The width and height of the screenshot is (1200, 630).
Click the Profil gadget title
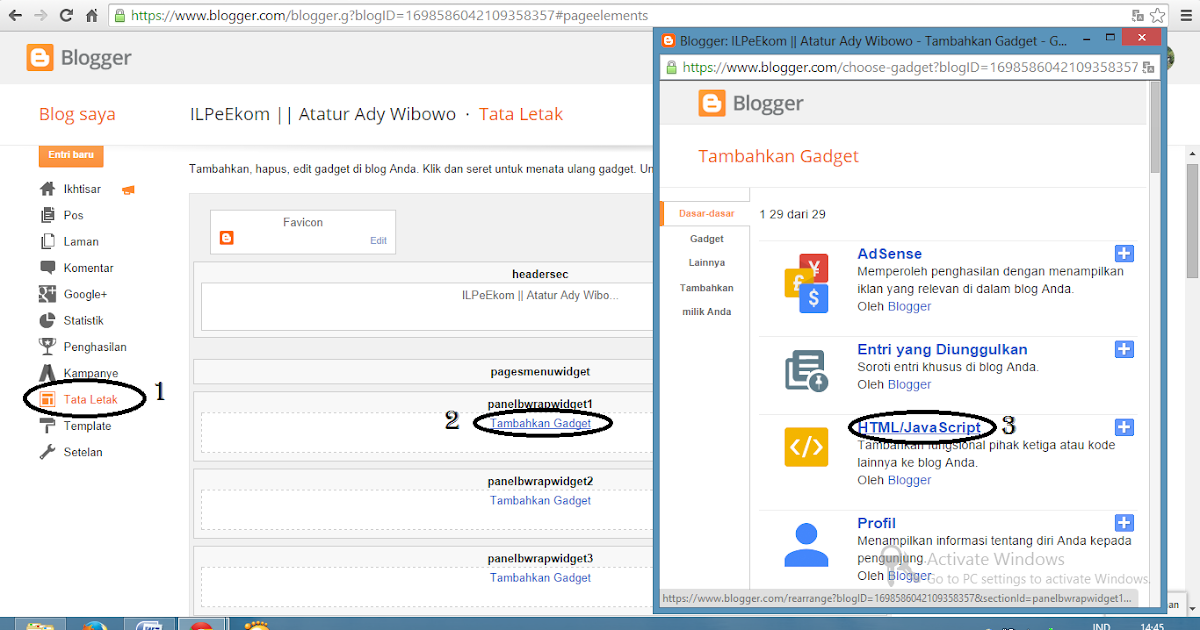(876, 523)
